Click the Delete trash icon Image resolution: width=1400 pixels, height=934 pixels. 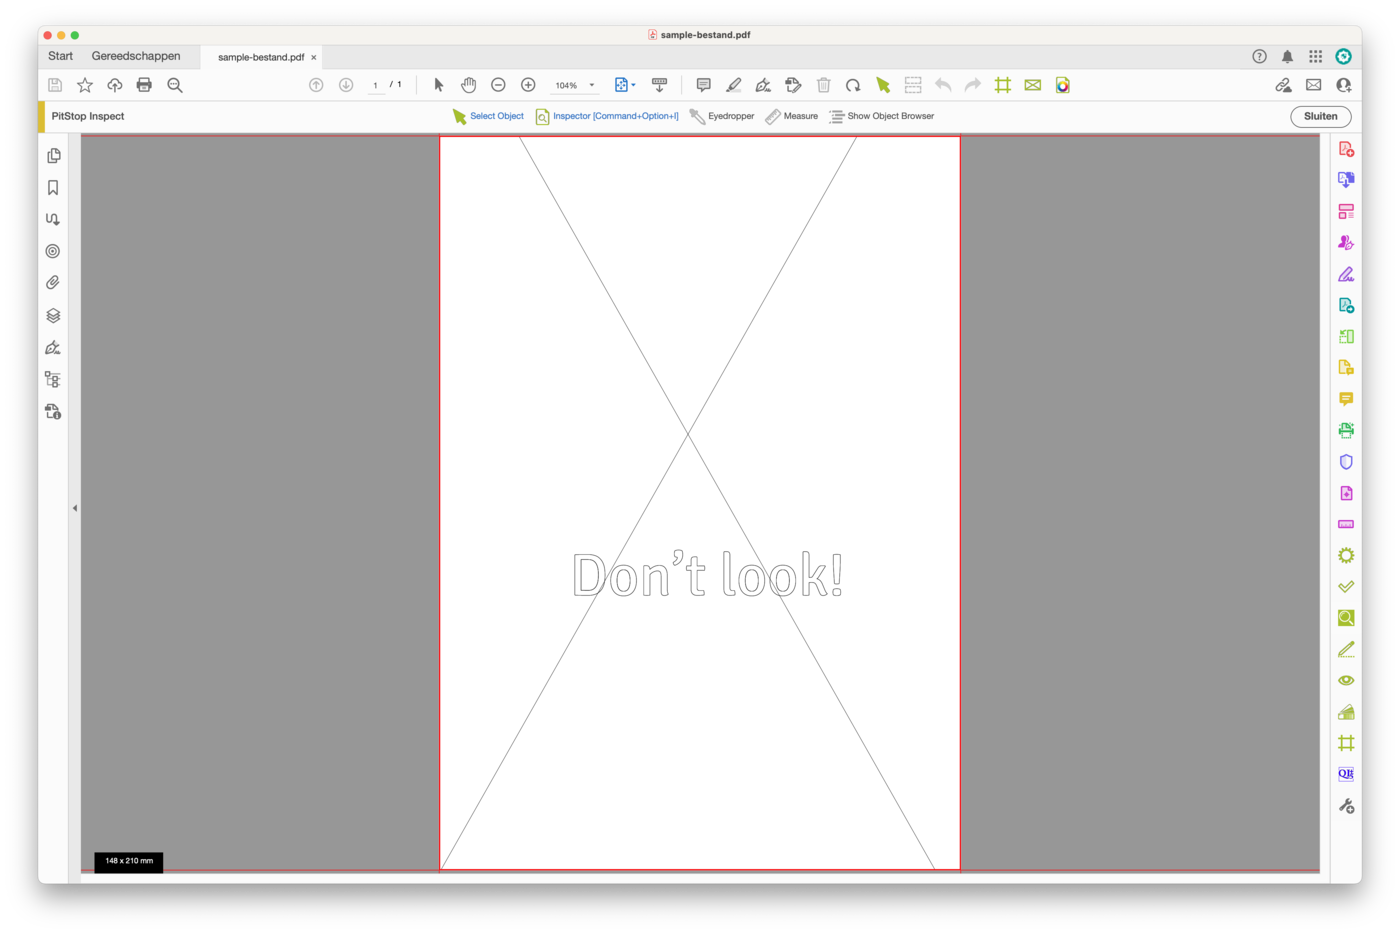click(824, 86)
